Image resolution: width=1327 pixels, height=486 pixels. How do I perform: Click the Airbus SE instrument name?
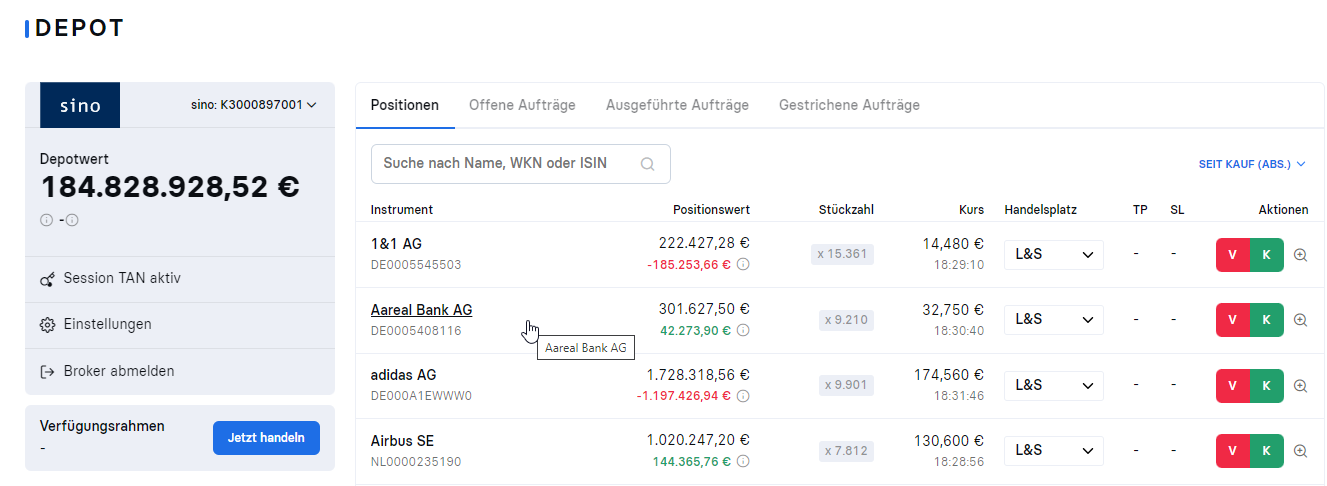click(402, 441)
